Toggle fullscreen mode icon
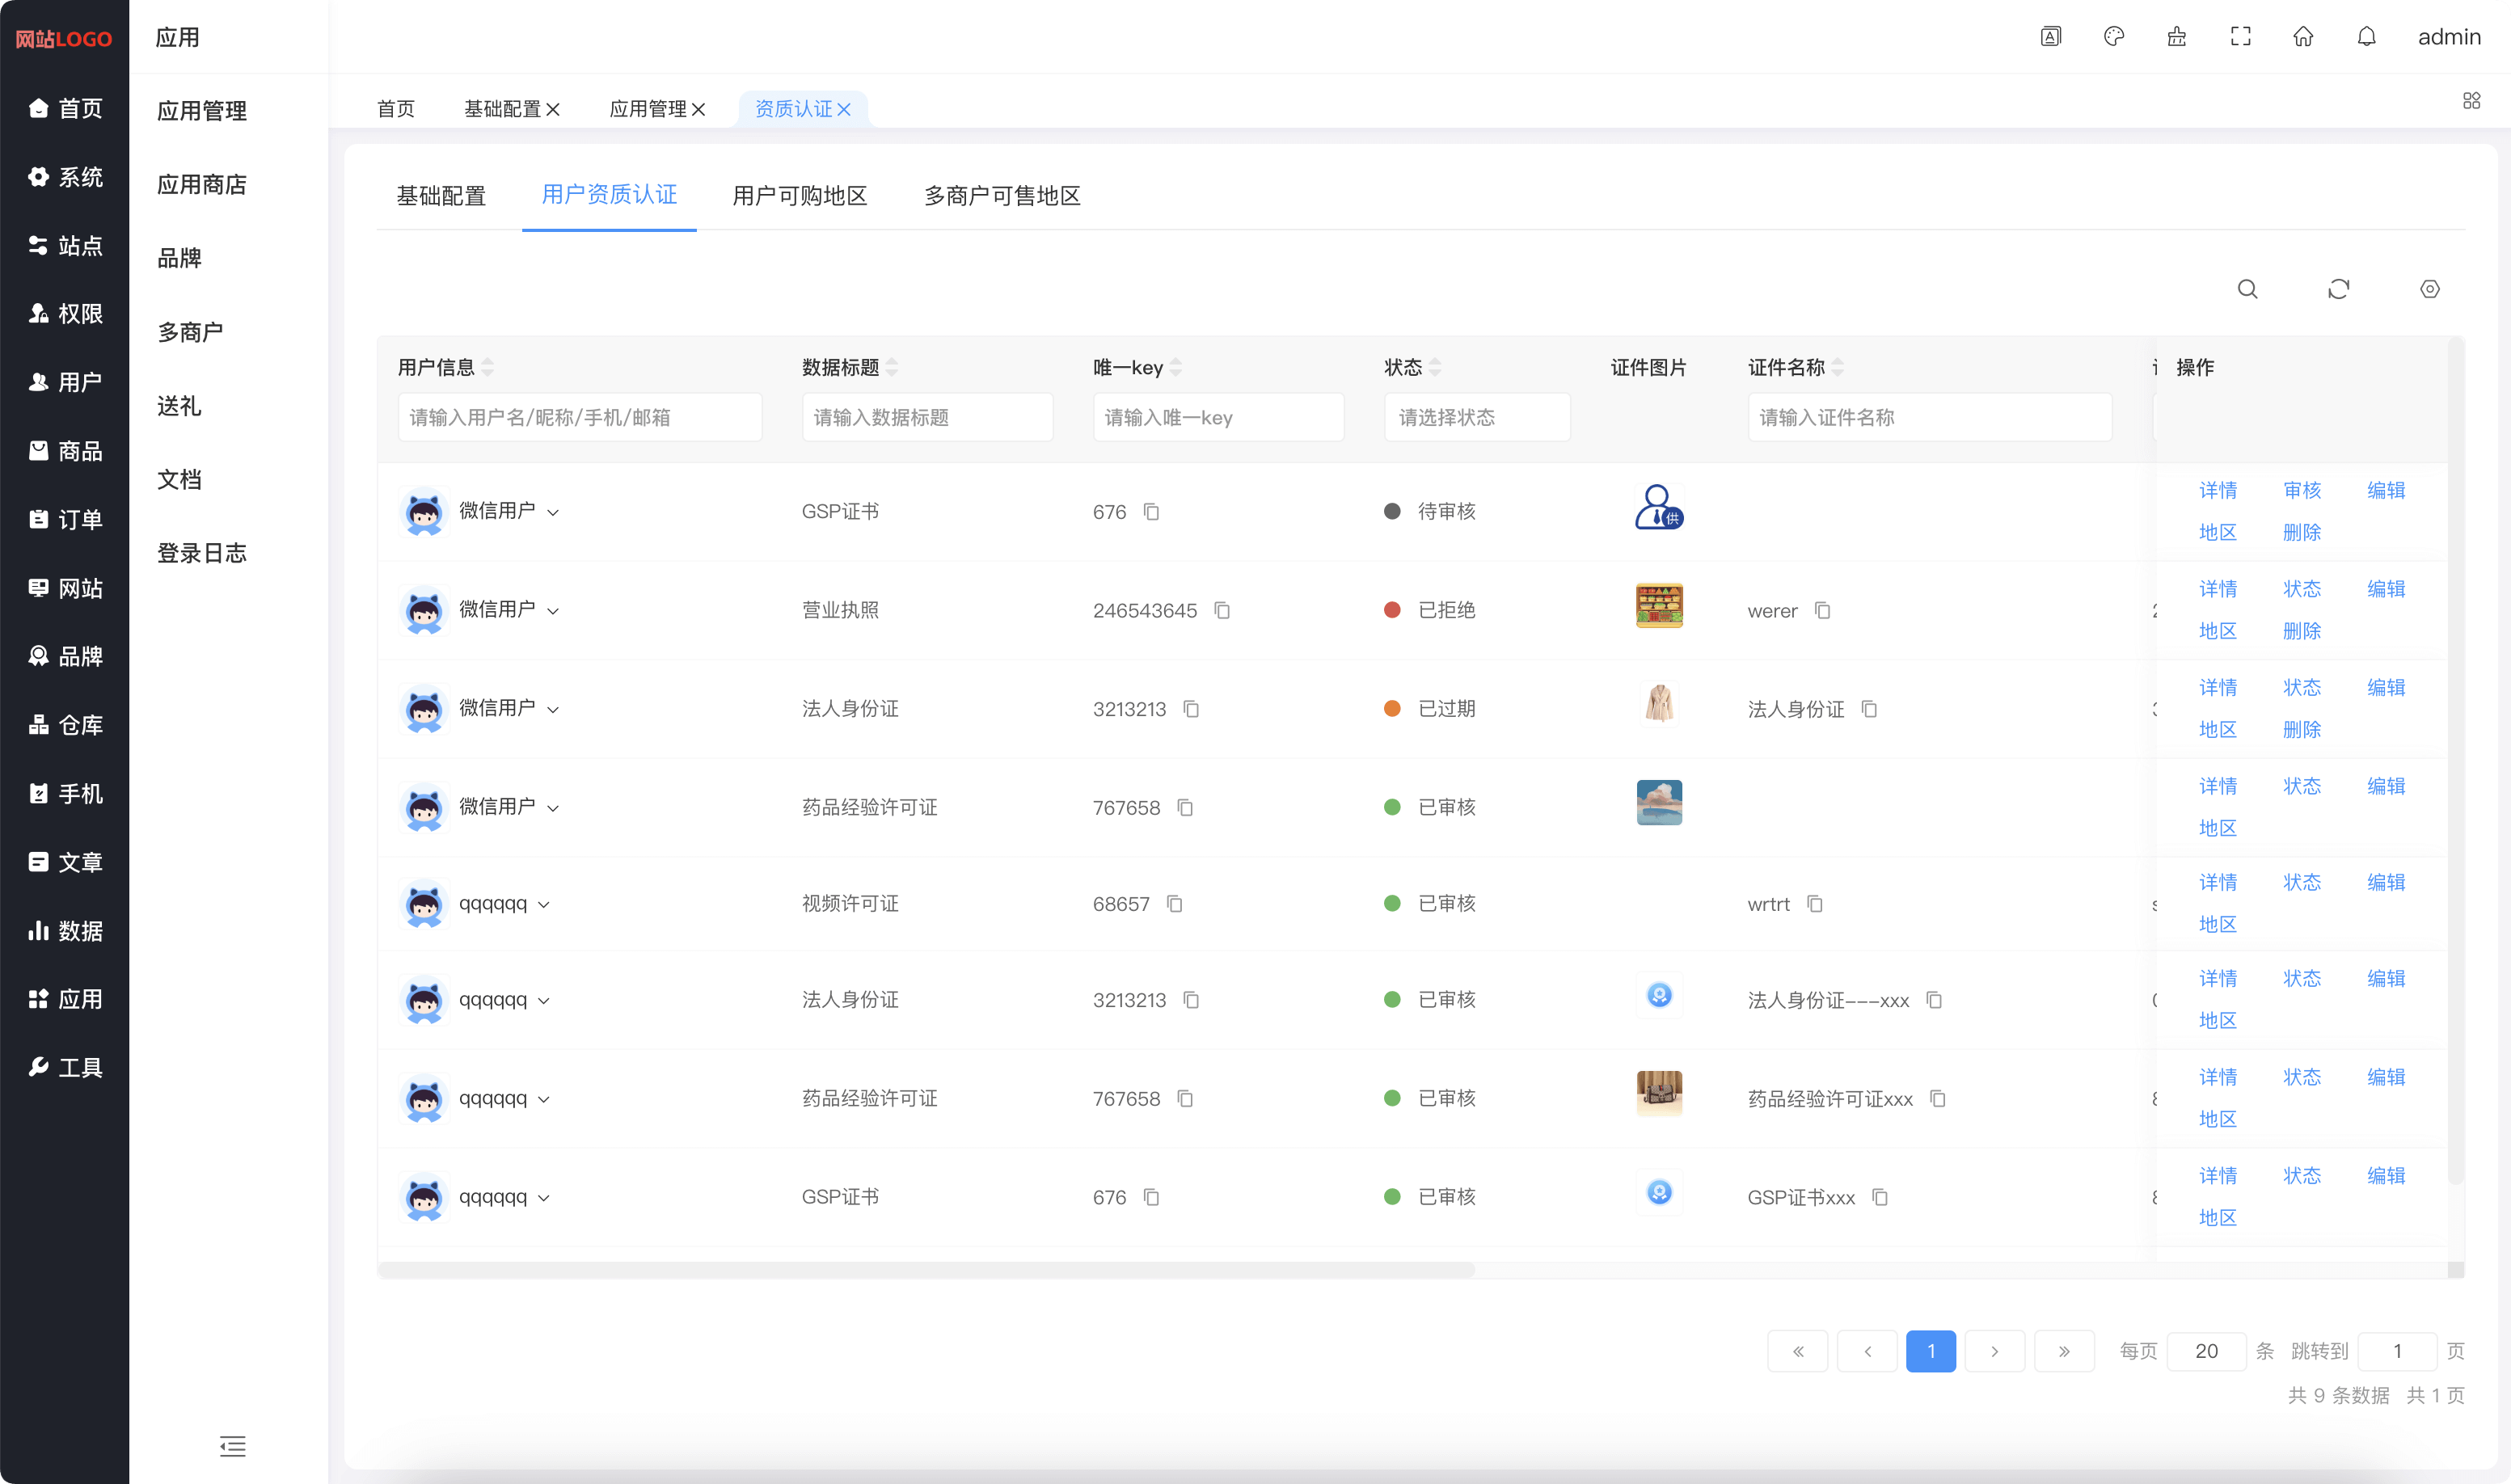 pos(2240,37)
